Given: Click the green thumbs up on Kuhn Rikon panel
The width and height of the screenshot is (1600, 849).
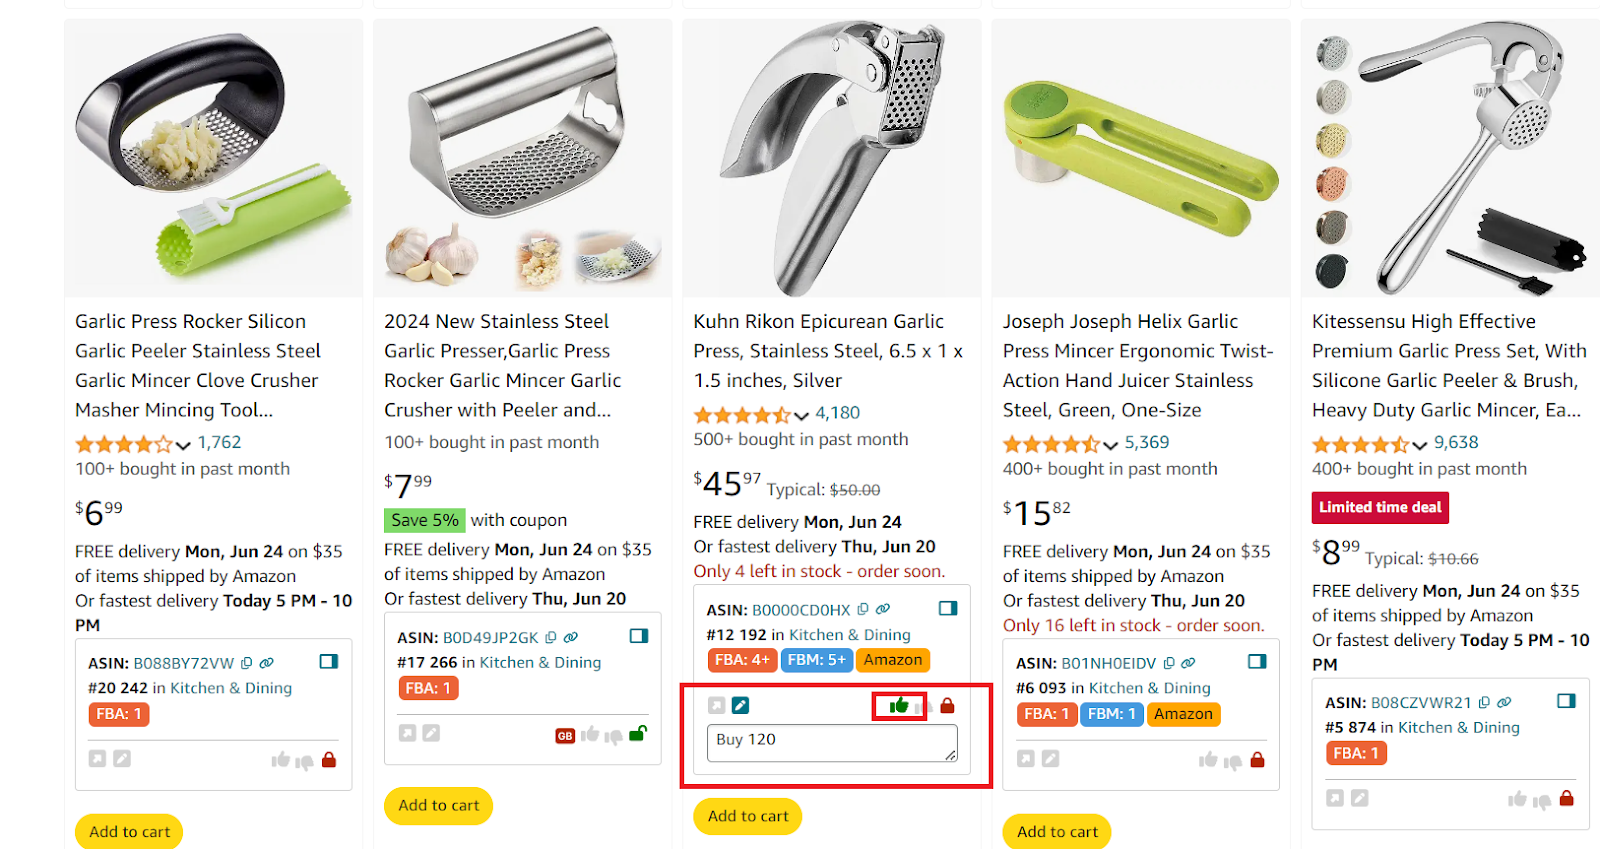Looking at the screenshot, I should (901, 705).
